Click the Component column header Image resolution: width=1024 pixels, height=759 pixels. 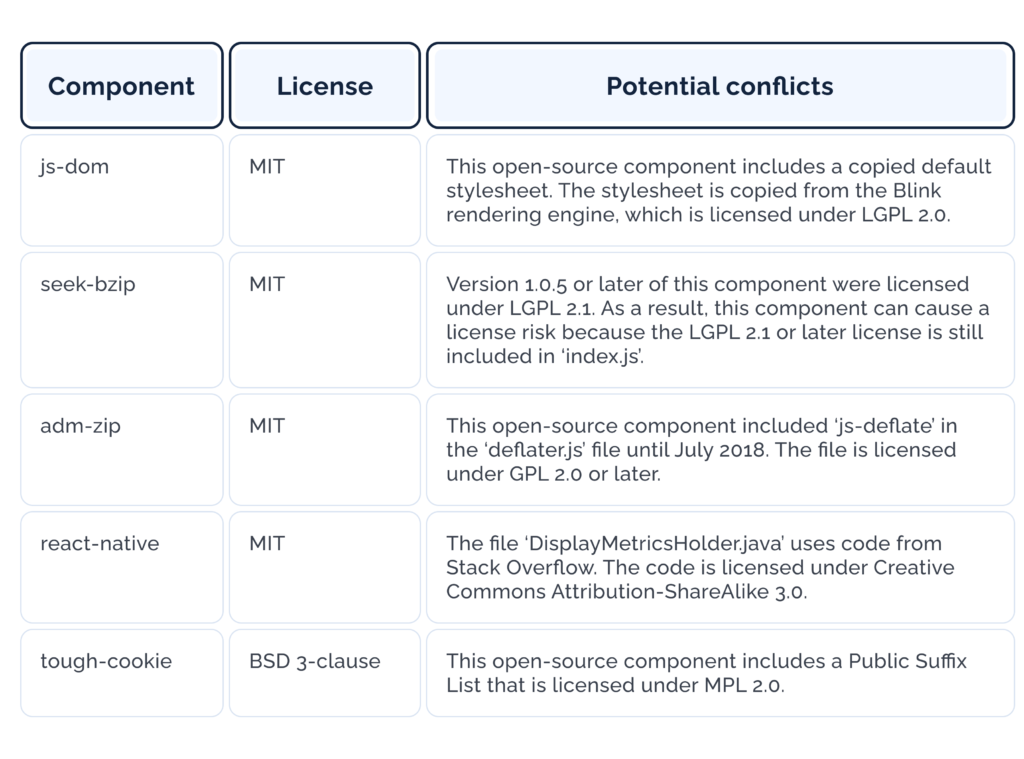pyautogui.click(x=121, y=86)
